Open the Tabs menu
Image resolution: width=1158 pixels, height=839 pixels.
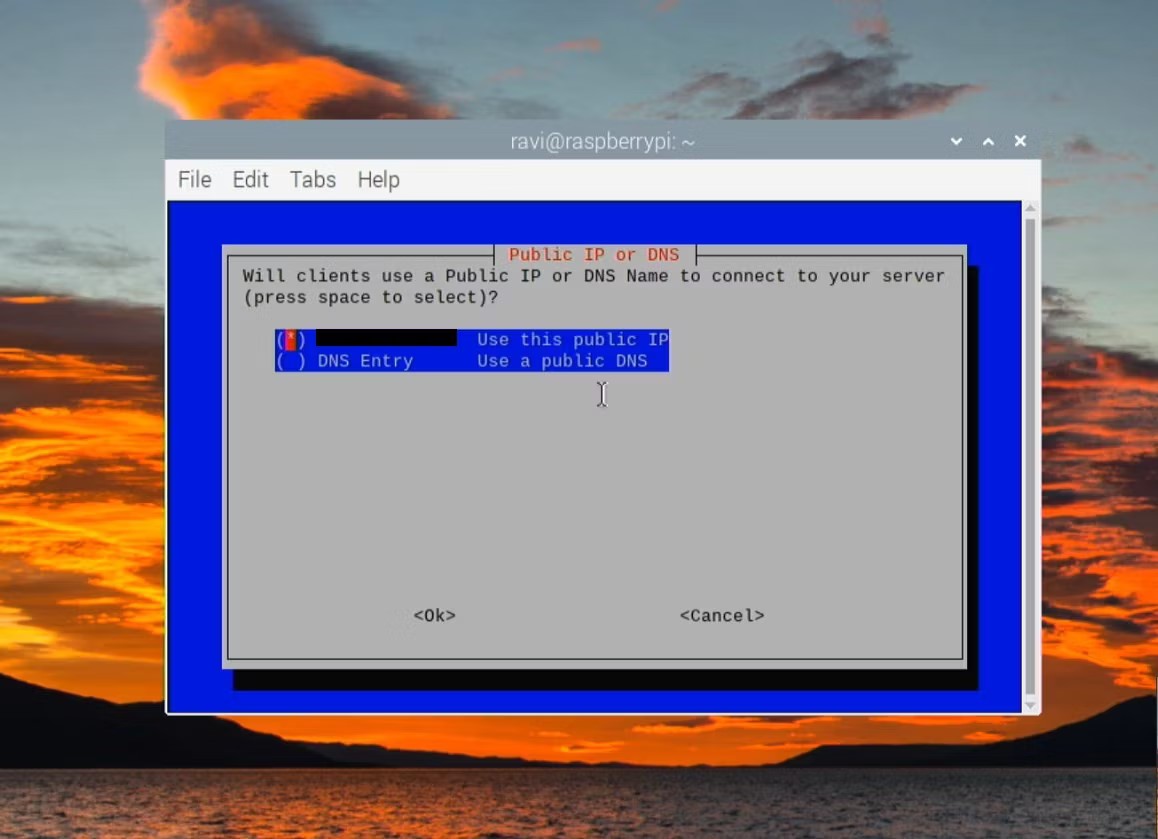pyautogui.click(x=312, y=179)
